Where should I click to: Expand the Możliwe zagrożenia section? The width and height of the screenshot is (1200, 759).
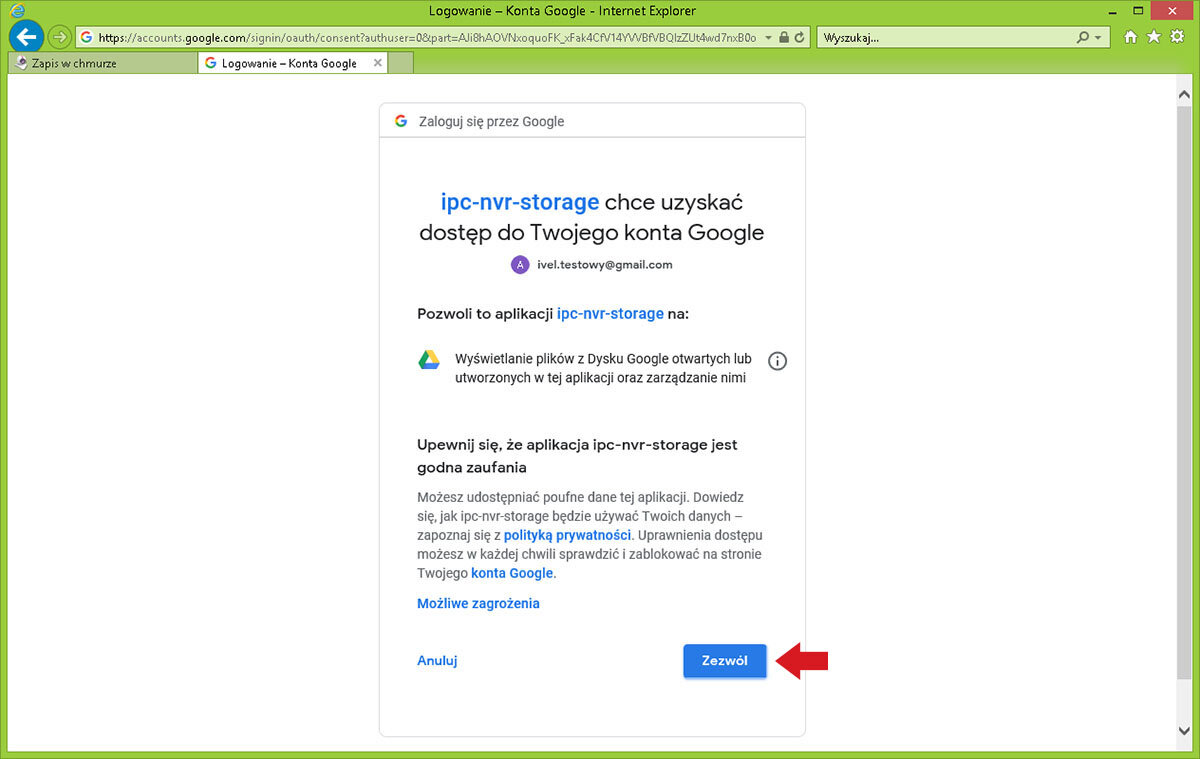pos(478,603)
